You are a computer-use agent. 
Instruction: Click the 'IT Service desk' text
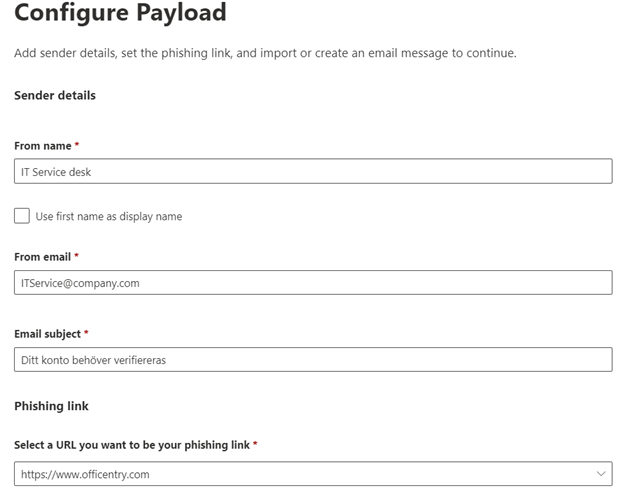(x=56, y=172)
